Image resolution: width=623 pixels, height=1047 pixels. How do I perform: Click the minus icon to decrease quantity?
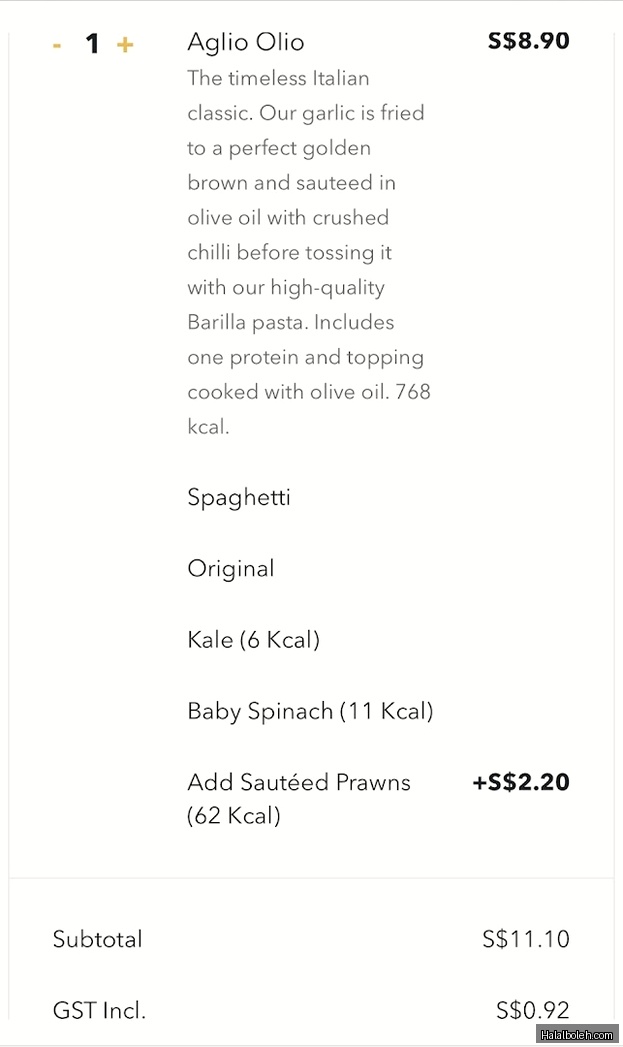[58, 44]
